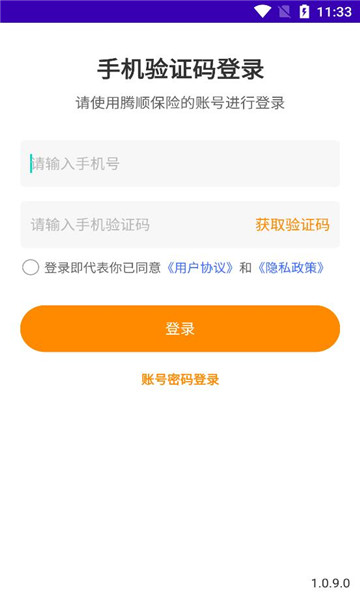The height and width of the screenshot is (600, 360).
Task: Tap the 手机验证码登录 page title
Action: tap(180, 69)
